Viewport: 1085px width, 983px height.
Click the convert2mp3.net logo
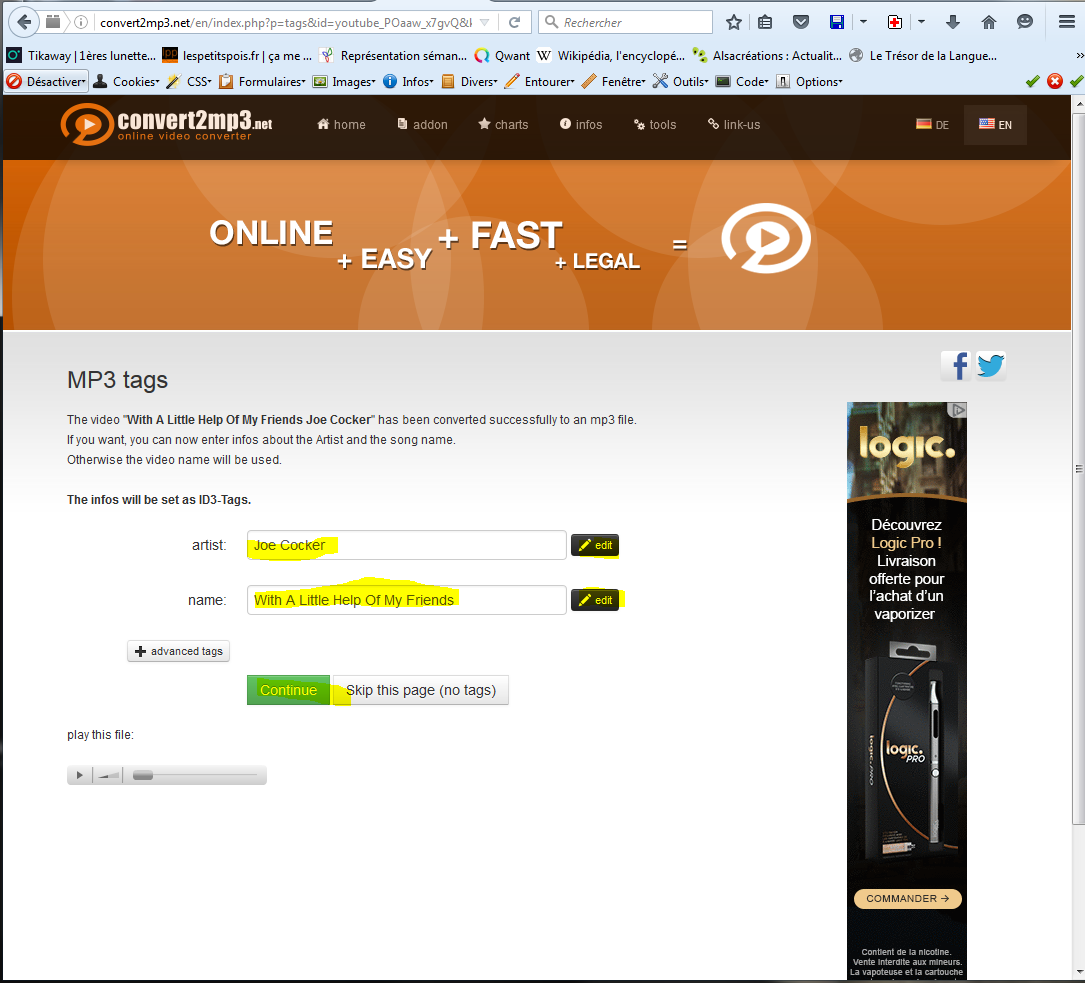click(x=166, y=125)
